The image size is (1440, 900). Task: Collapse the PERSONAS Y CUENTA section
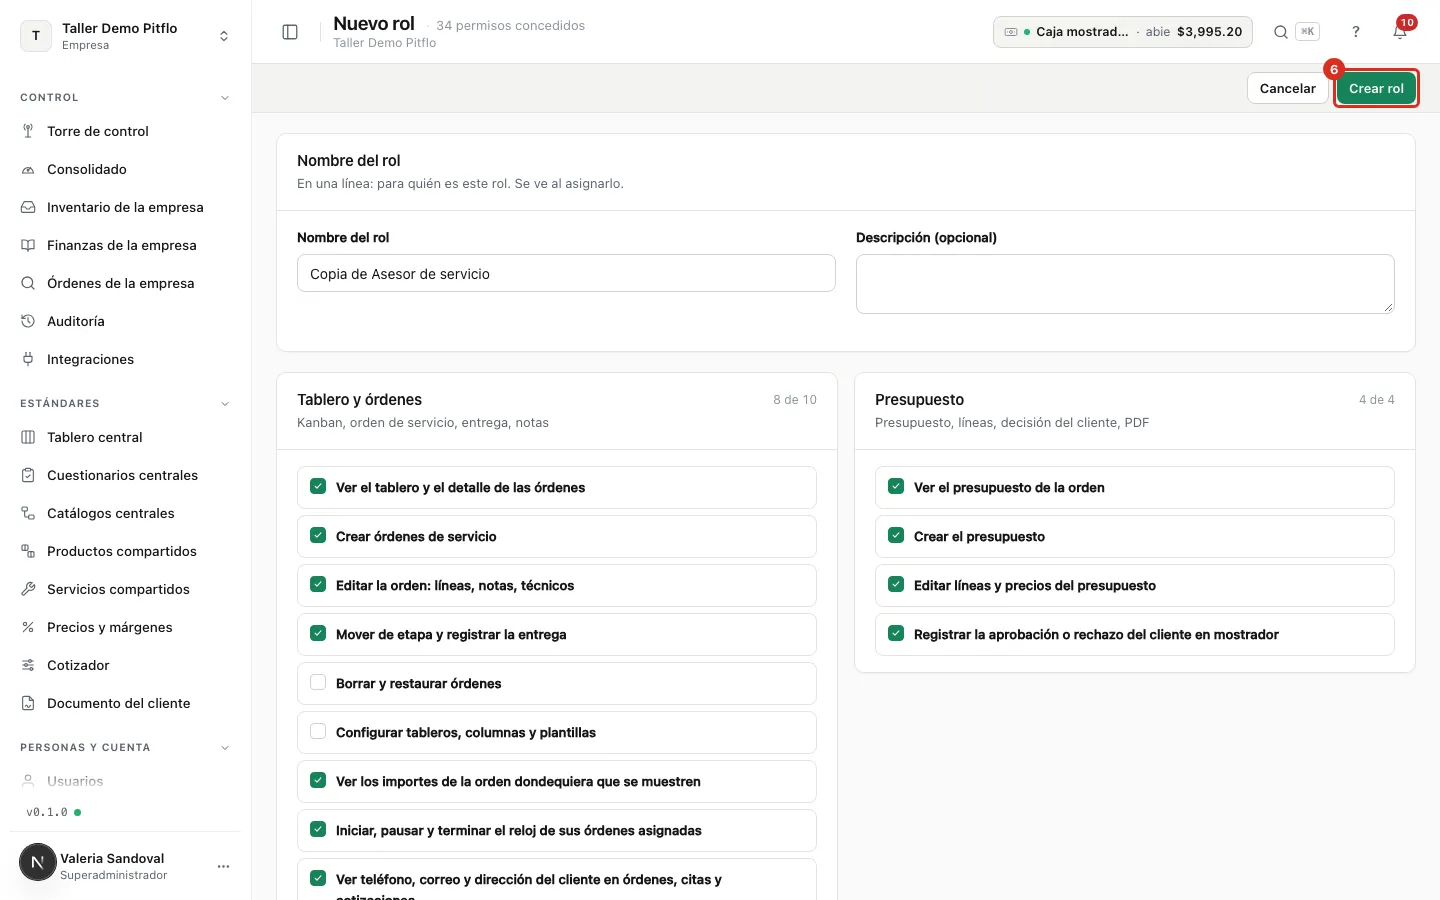coord(225,748)
